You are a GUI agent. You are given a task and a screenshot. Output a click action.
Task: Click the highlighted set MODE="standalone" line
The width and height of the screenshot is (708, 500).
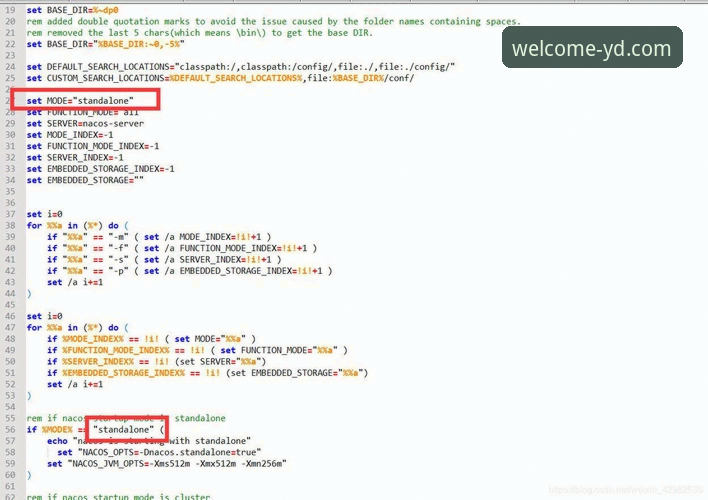[80, 100]
